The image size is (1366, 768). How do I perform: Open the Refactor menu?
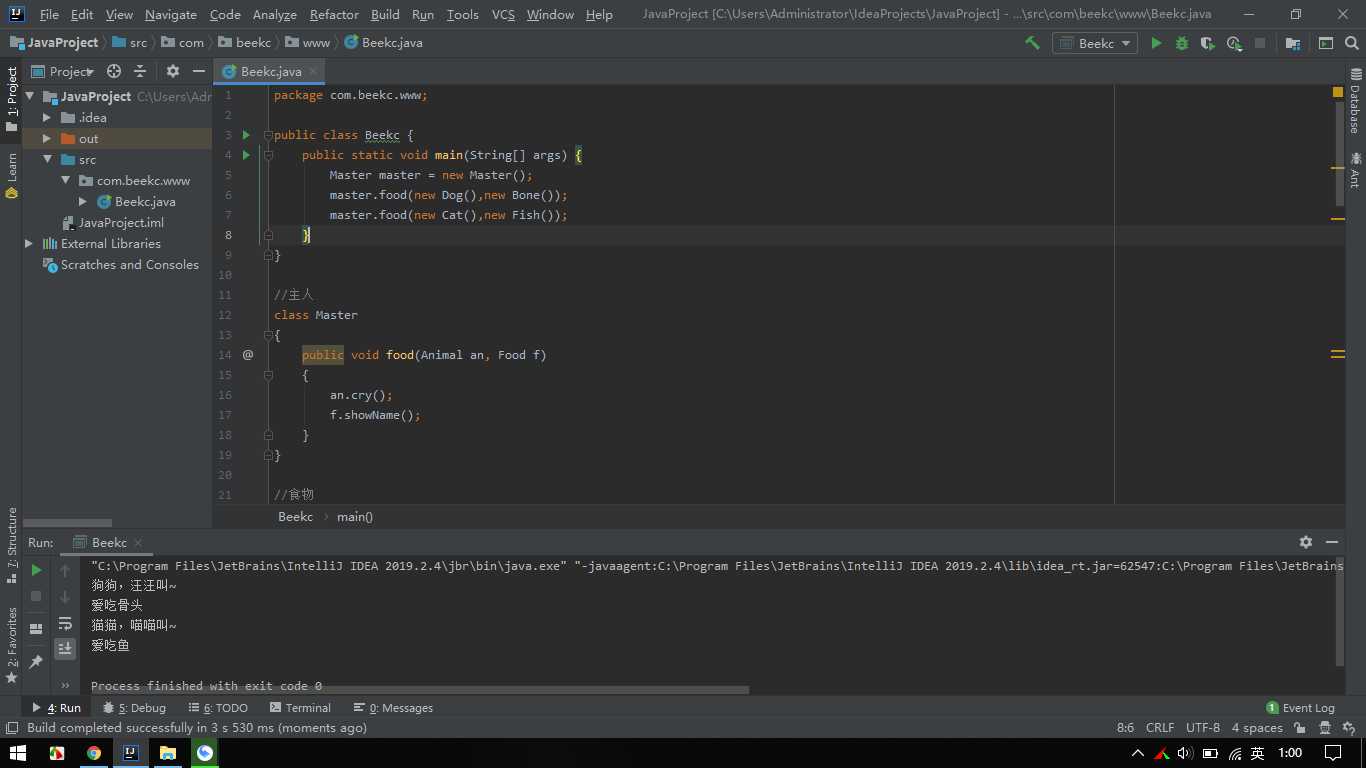(x=334, y=14)
